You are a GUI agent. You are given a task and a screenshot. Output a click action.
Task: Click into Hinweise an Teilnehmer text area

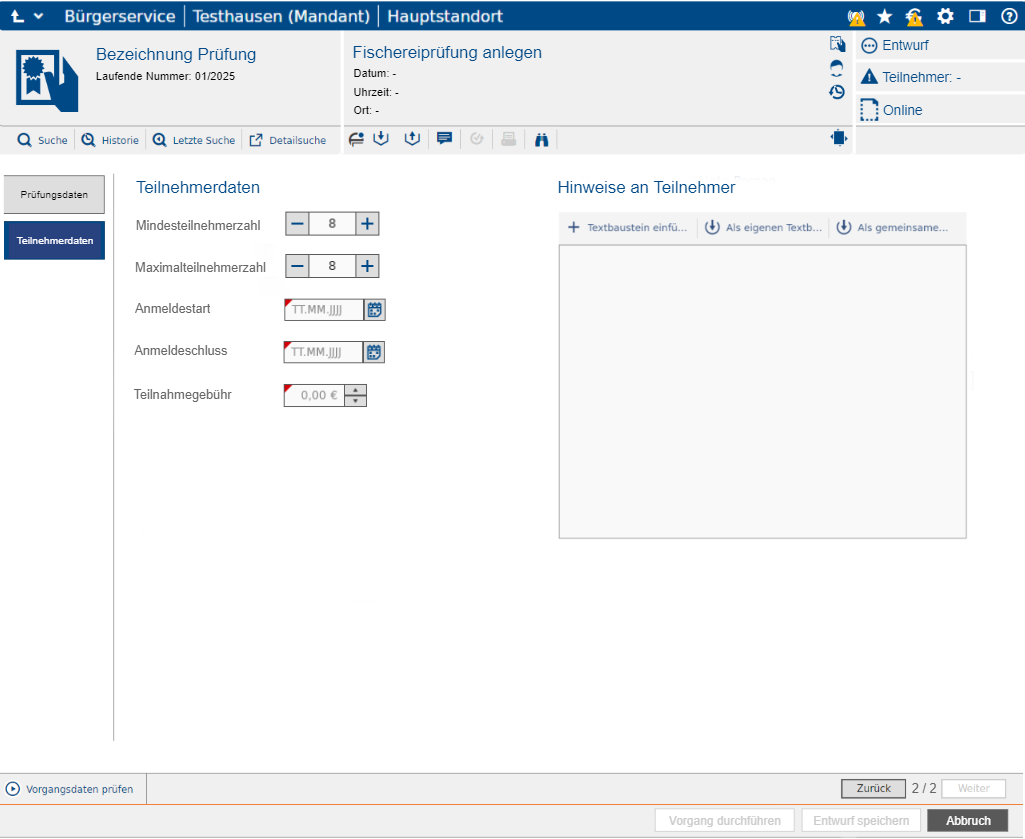762,391
